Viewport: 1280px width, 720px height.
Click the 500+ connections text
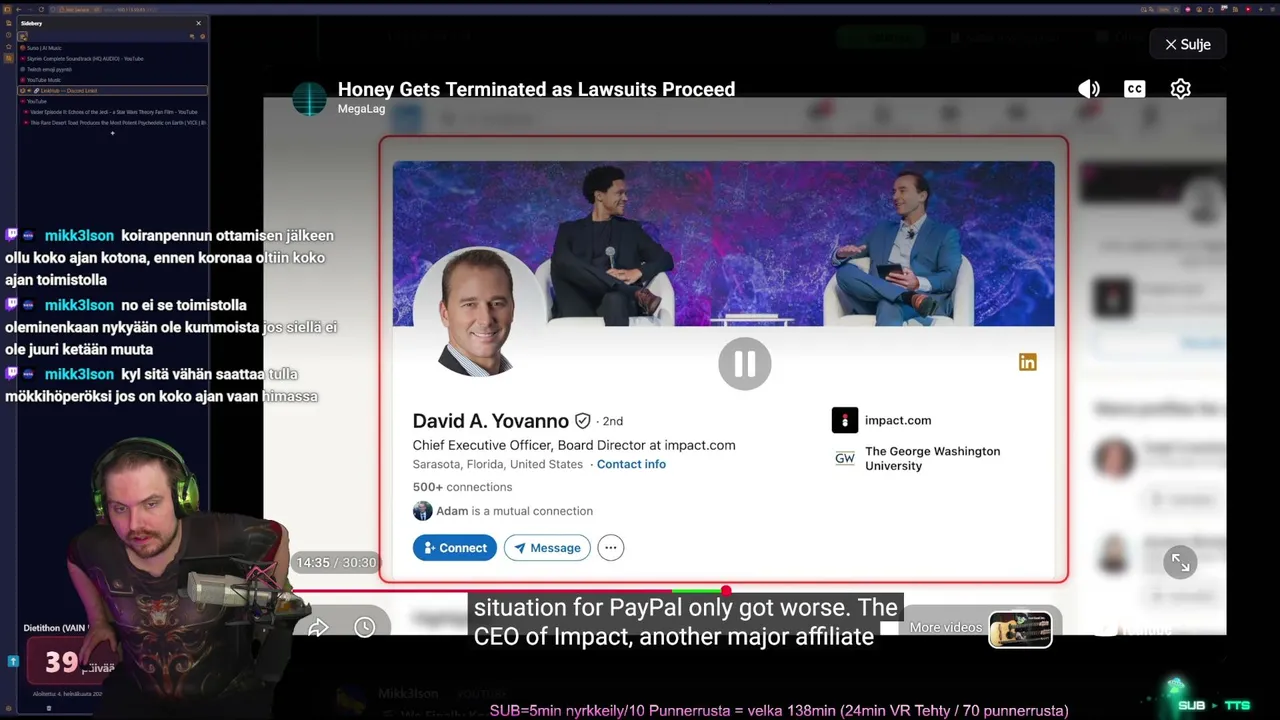tap(462, 487)
